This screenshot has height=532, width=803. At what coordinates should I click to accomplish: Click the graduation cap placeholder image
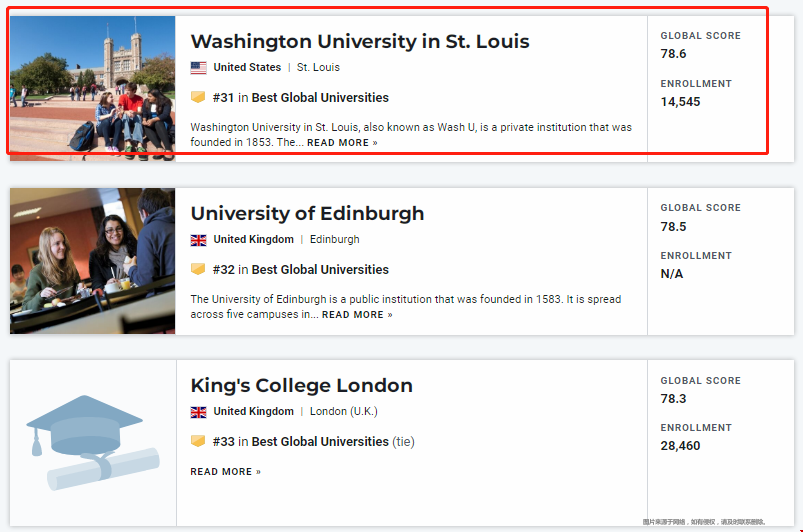92,443
